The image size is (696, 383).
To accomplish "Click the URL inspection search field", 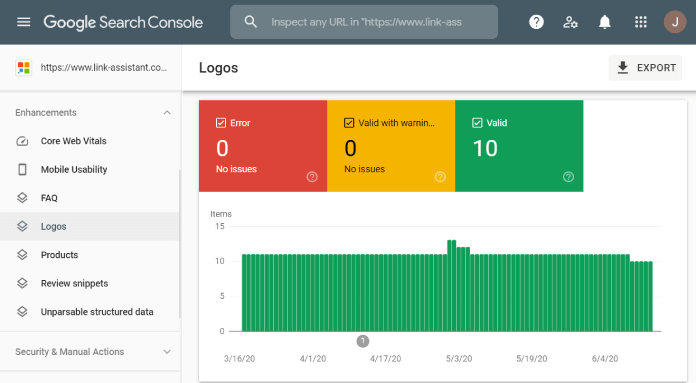I will (364, 22).
